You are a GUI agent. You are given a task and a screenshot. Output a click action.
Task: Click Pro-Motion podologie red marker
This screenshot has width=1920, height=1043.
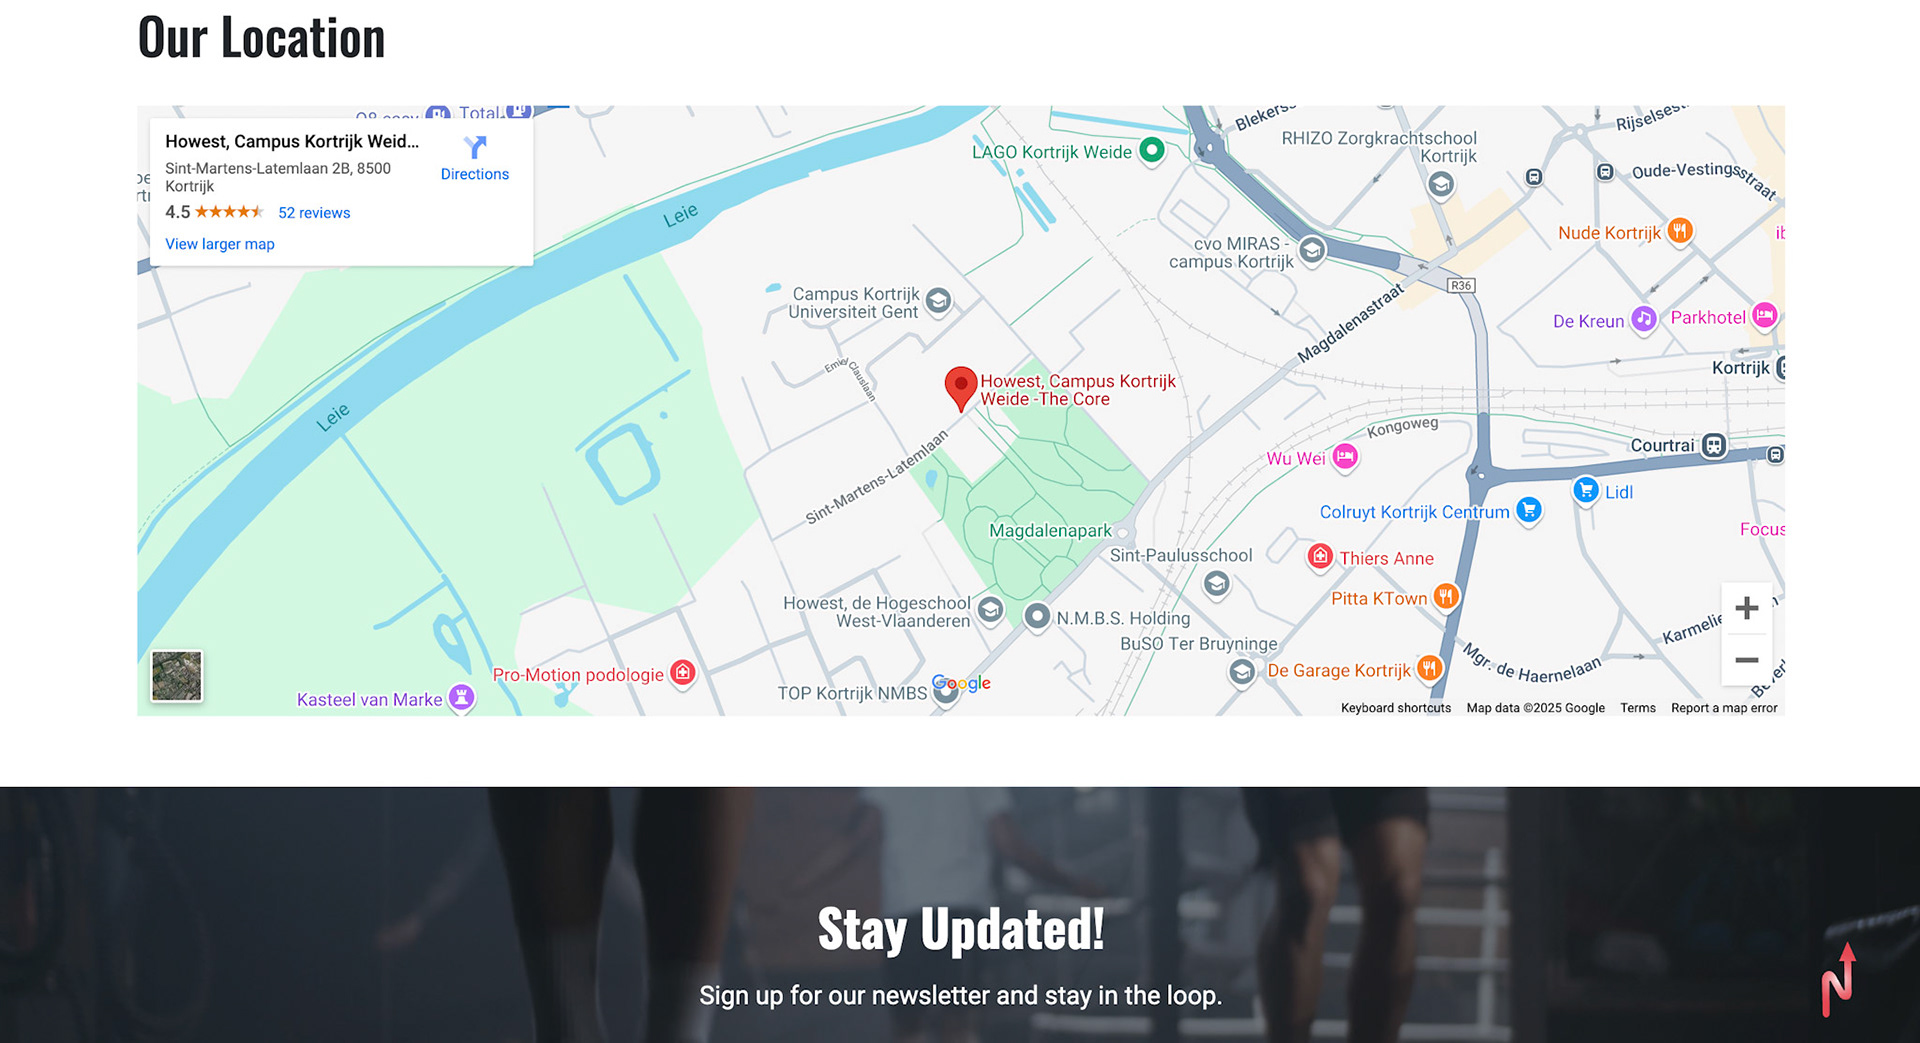click(683, 673)
